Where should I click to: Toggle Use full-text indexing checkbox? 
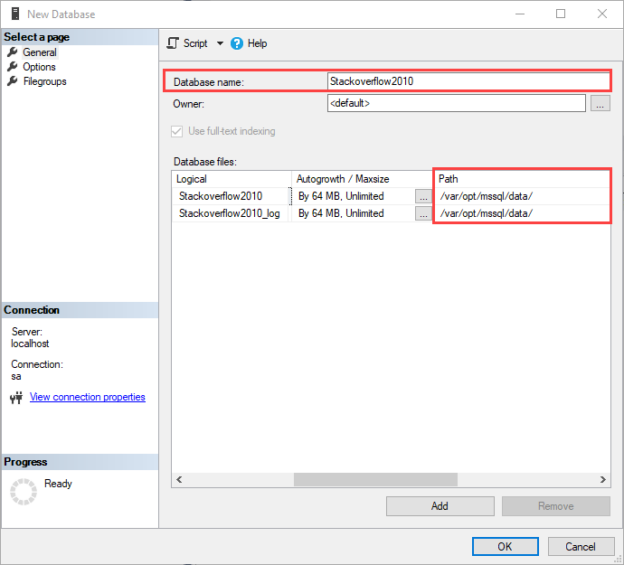click(x=180, y=131)
